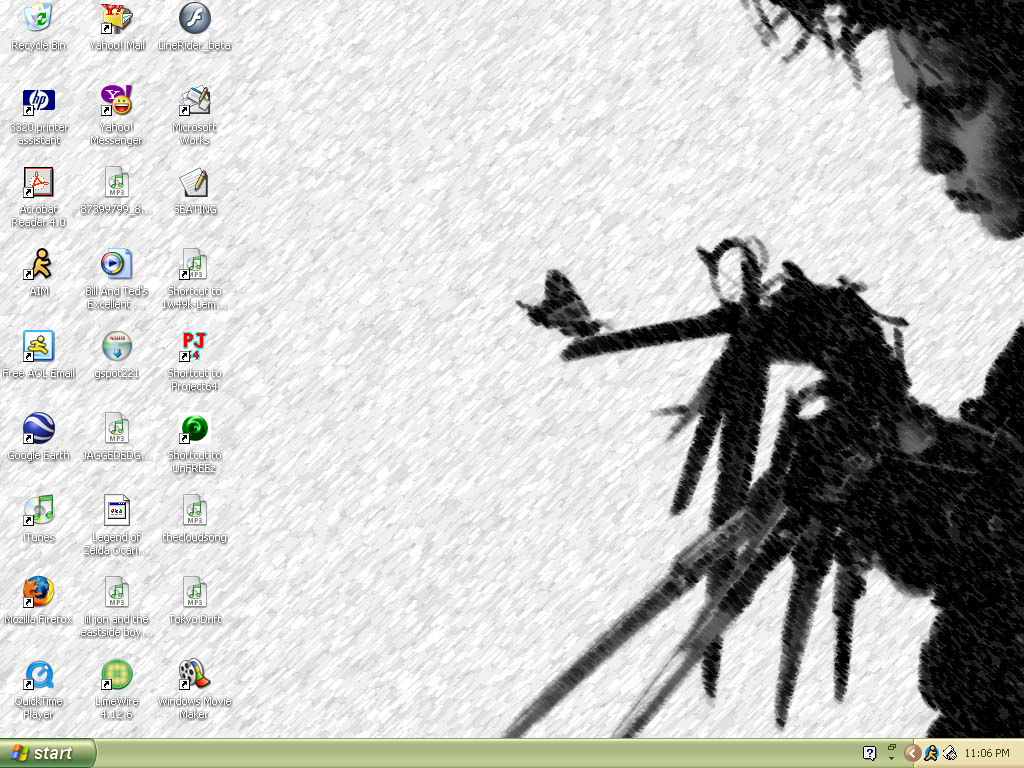Select the lil jon and the eastside boy MP3

pos(117,592)
